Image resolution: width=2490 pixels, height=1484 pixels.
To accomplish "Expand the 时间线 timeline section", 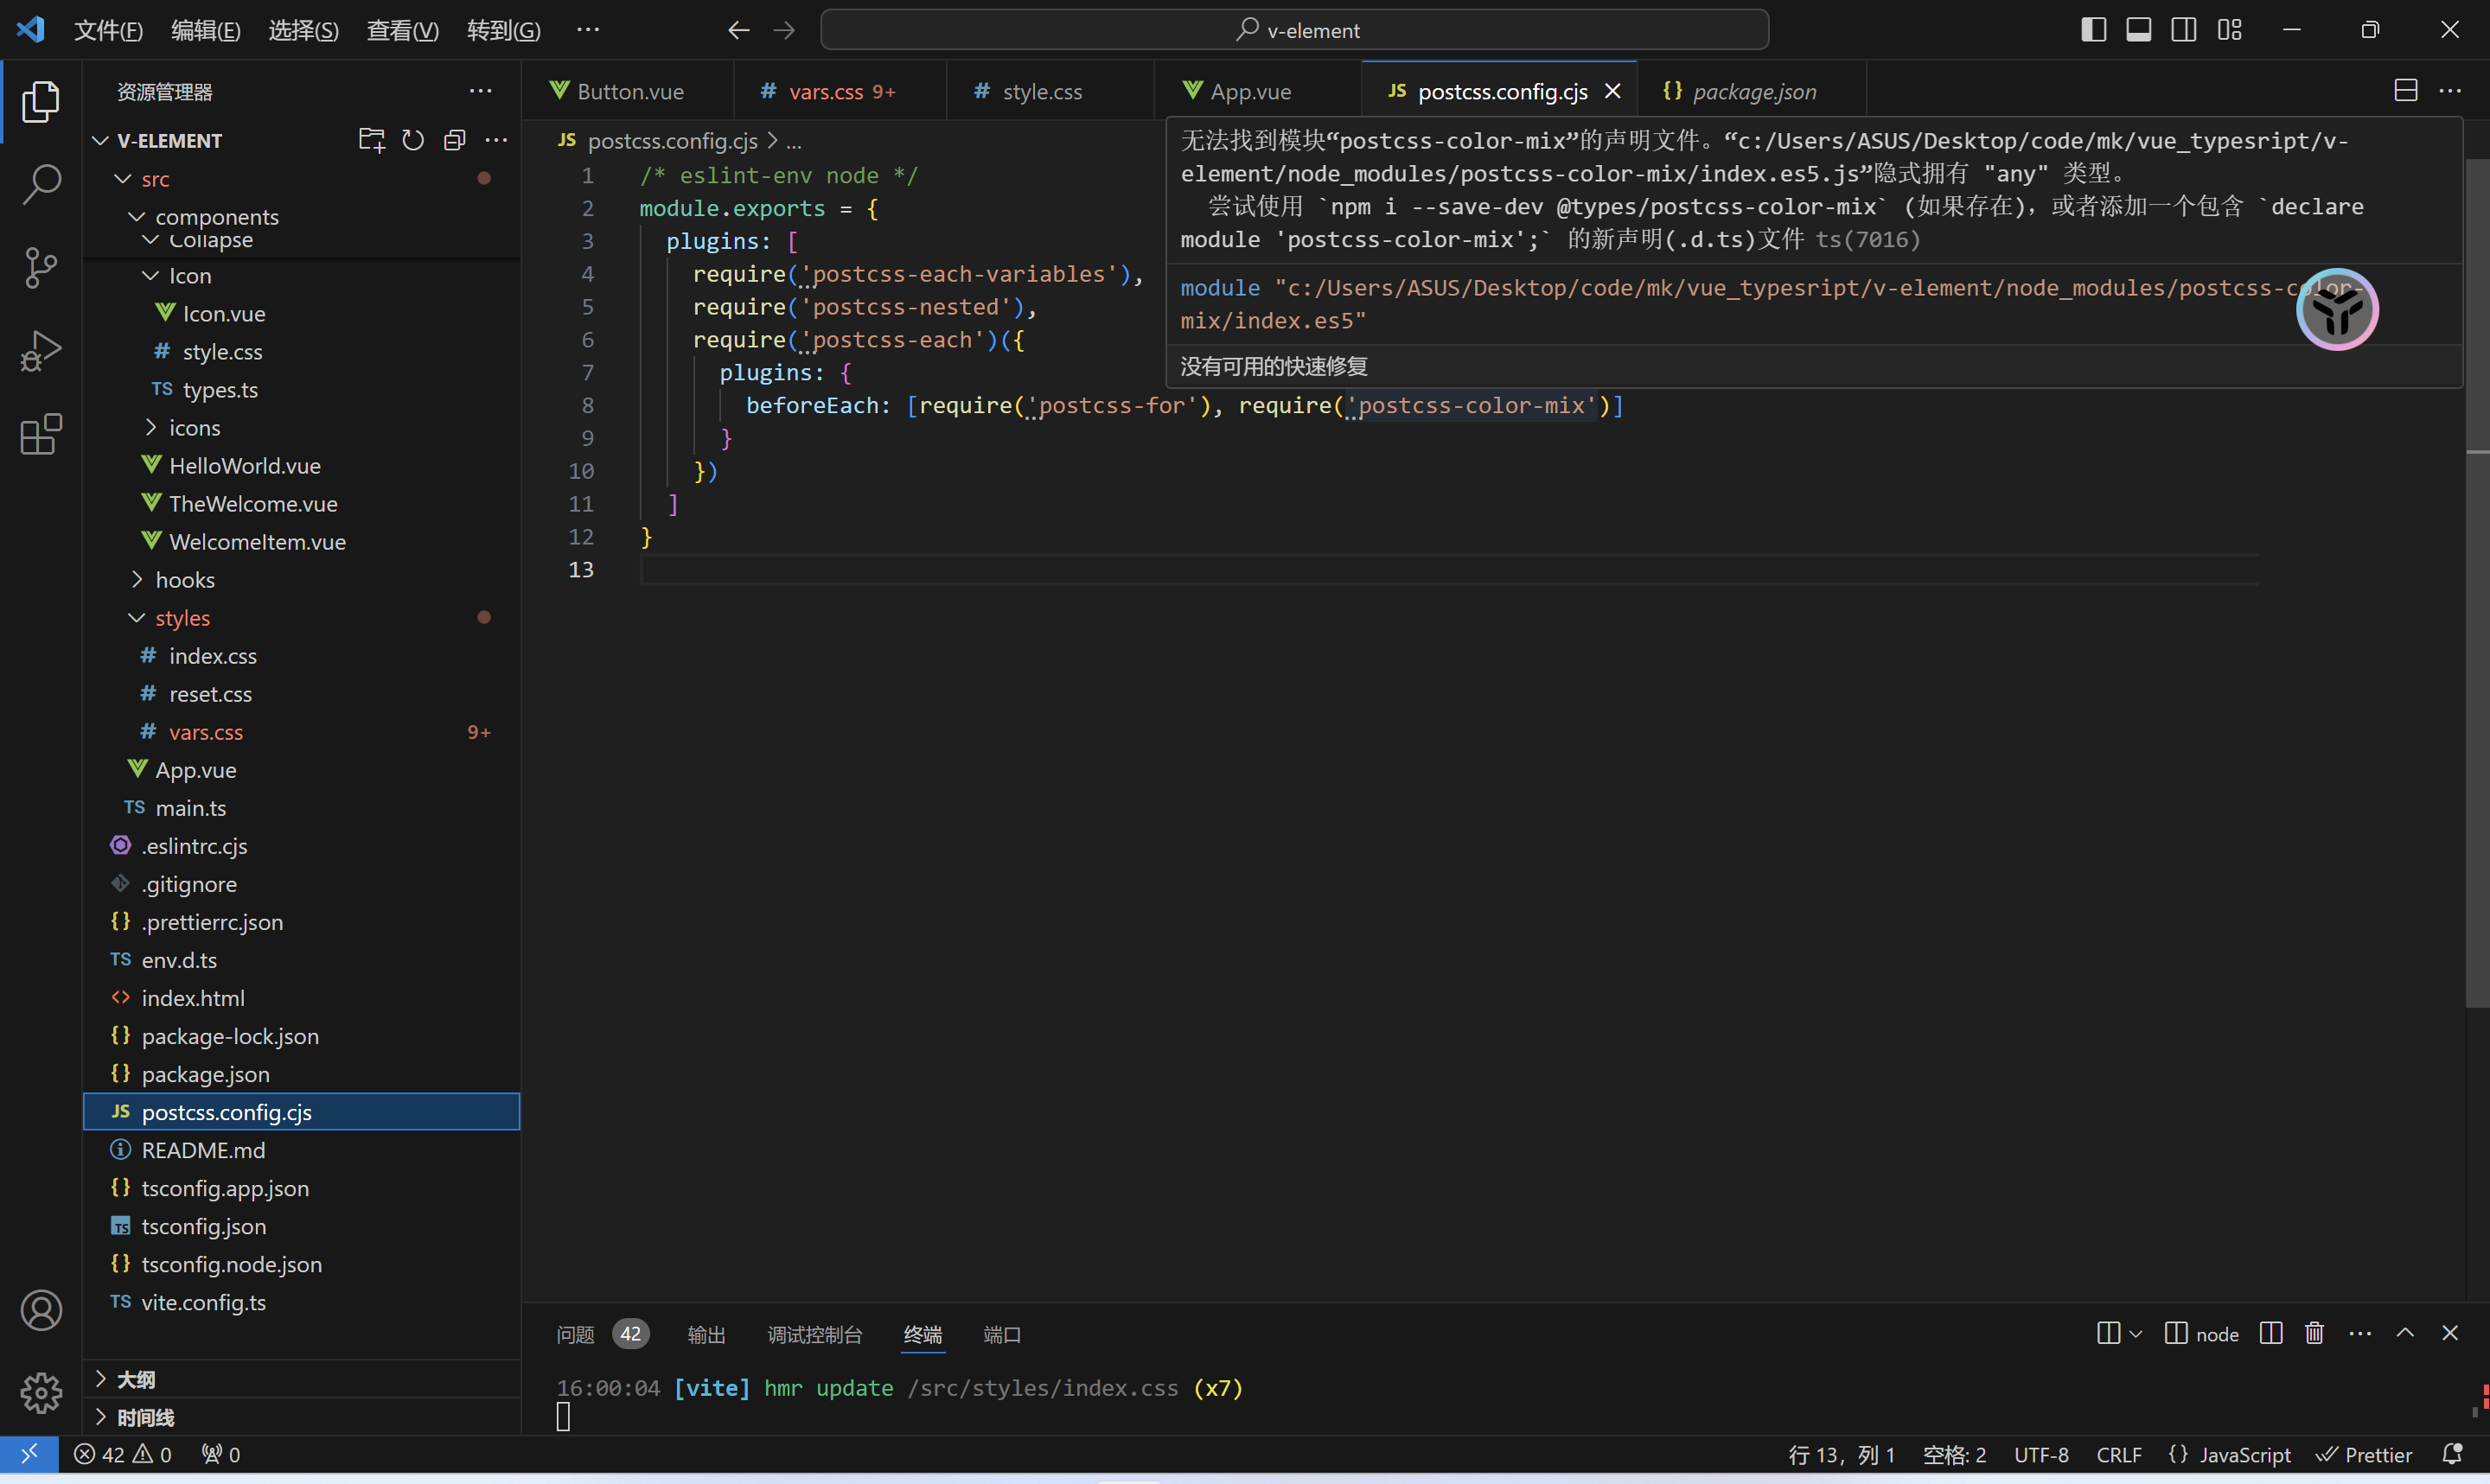I will tap(301, 1417).
